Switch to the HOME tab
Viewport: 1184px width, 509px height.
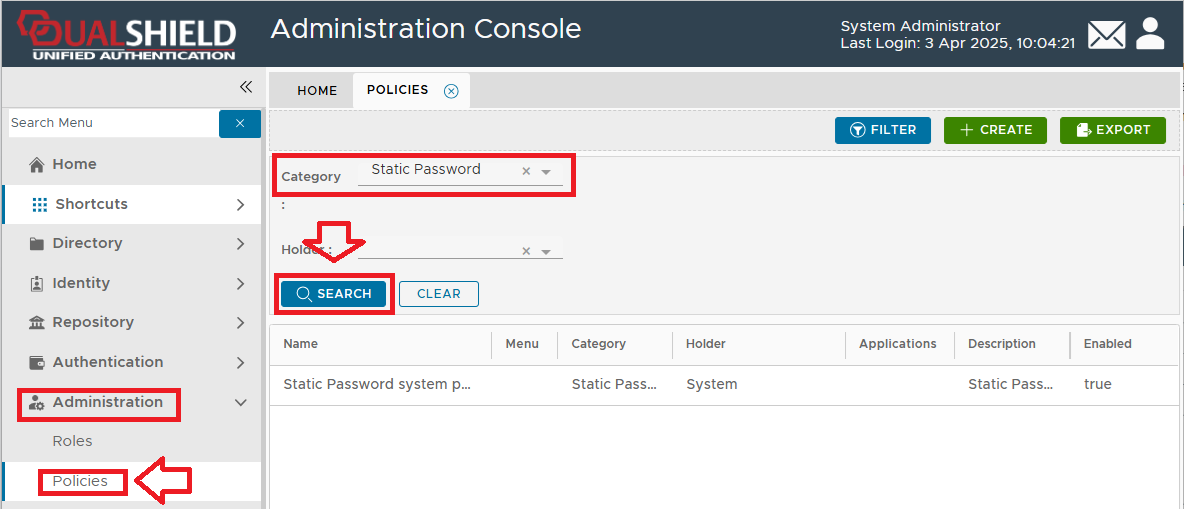coord(317,90)
